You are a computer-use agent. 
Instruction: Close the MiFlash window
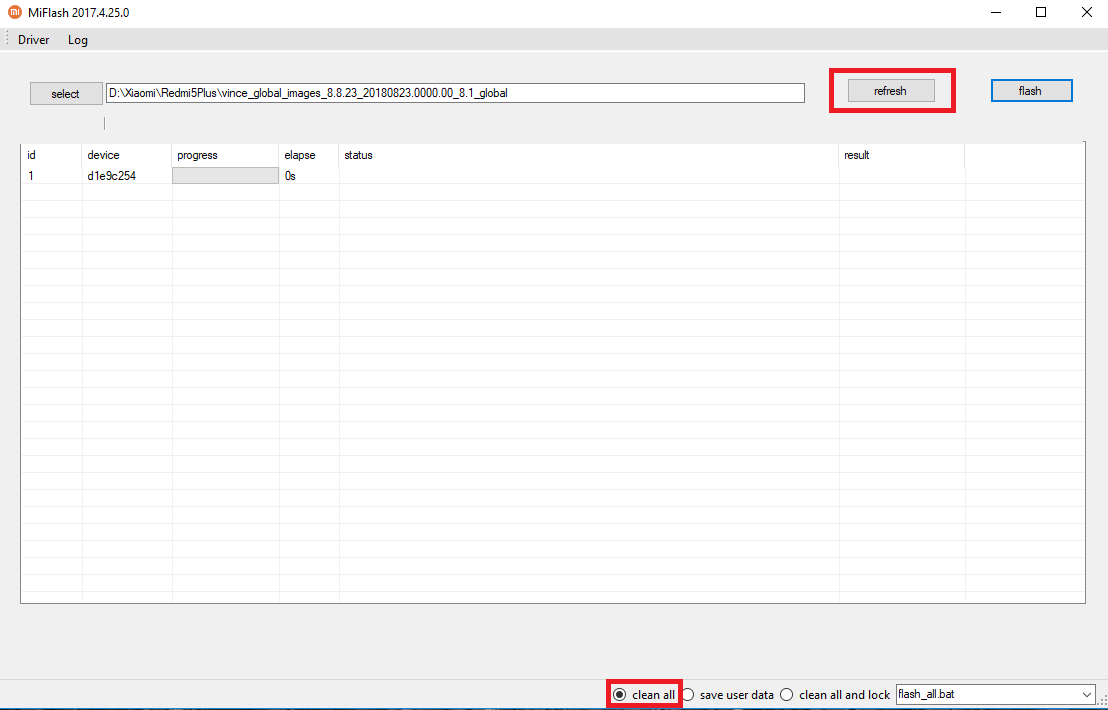[x=1087, y=12]
